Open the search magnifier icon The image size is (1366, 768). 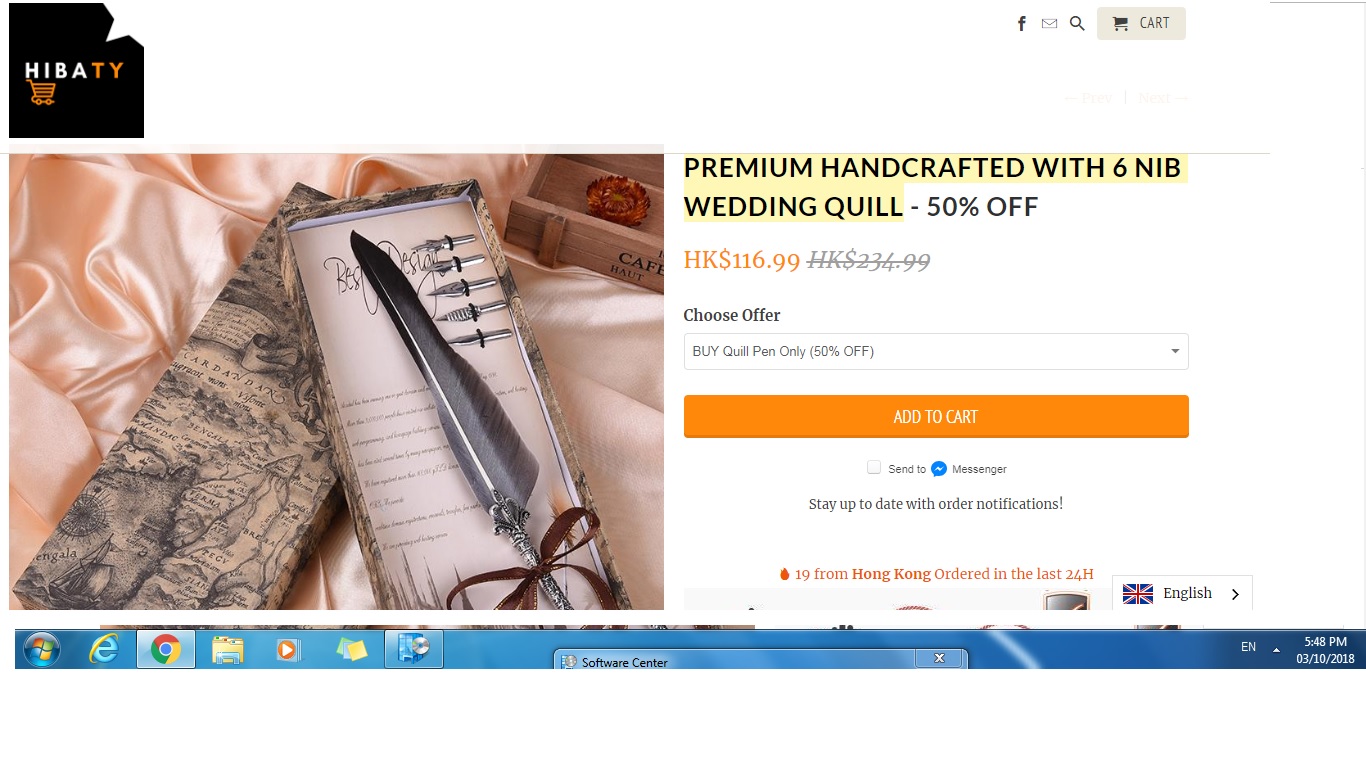[x=1077, y=24]
